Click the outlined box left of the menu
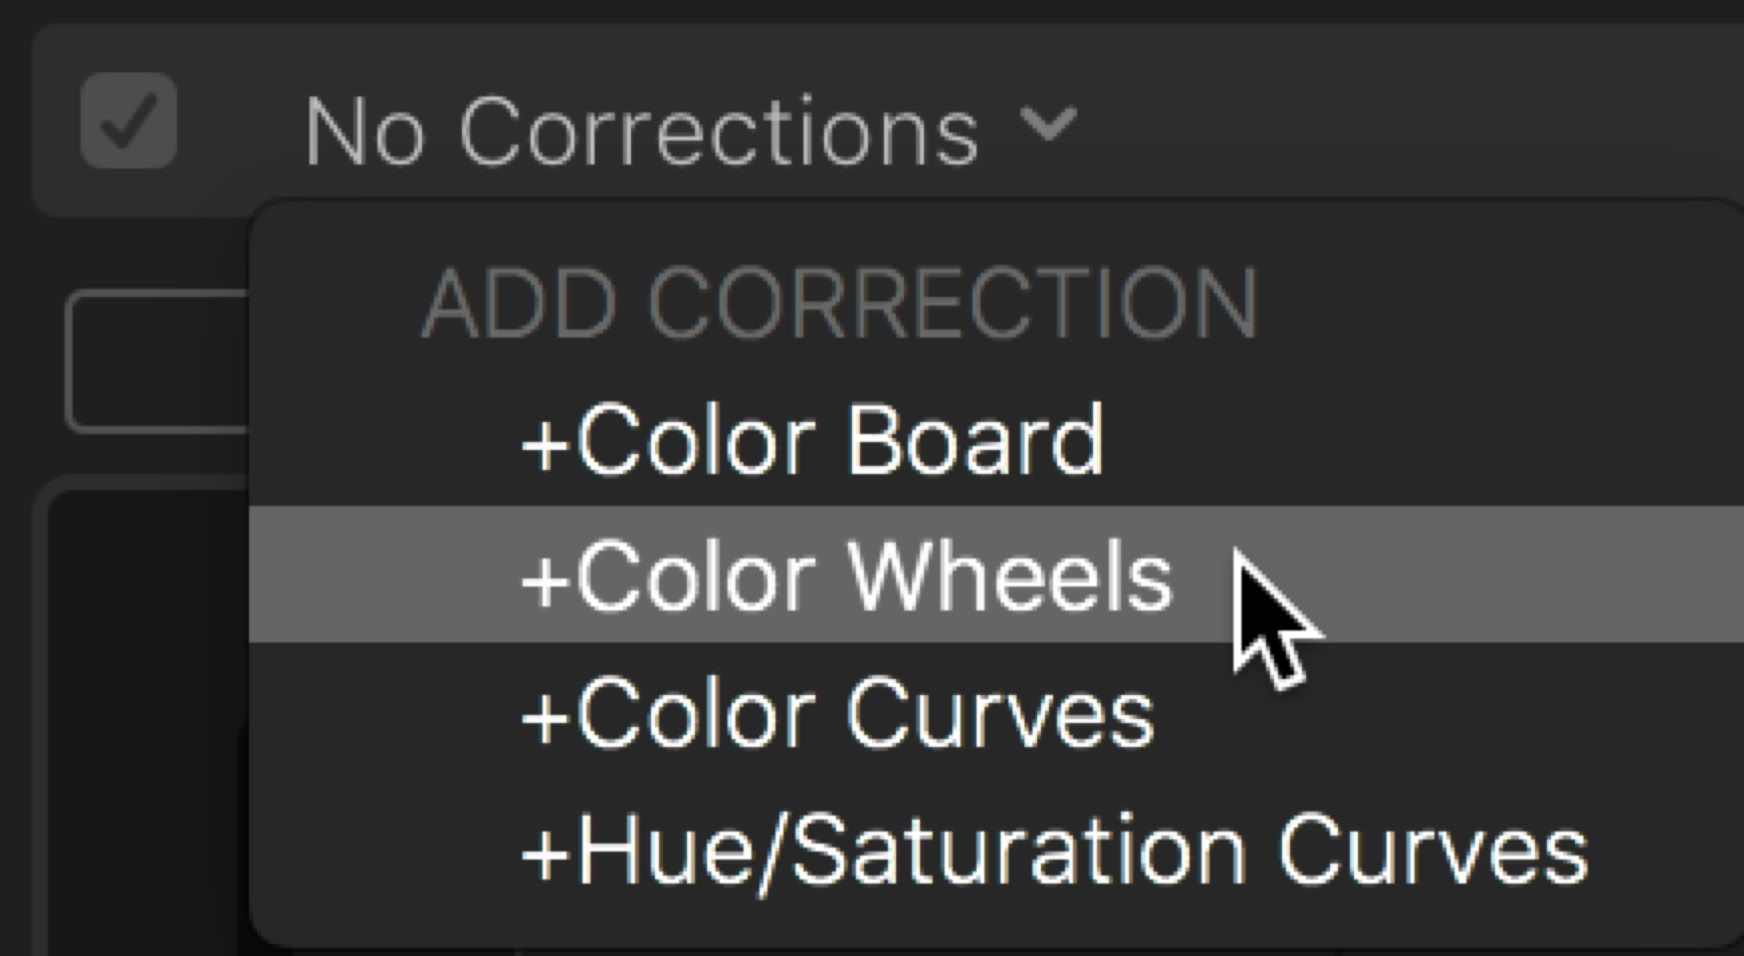1744x956 pixels. [x=155, y=362]
